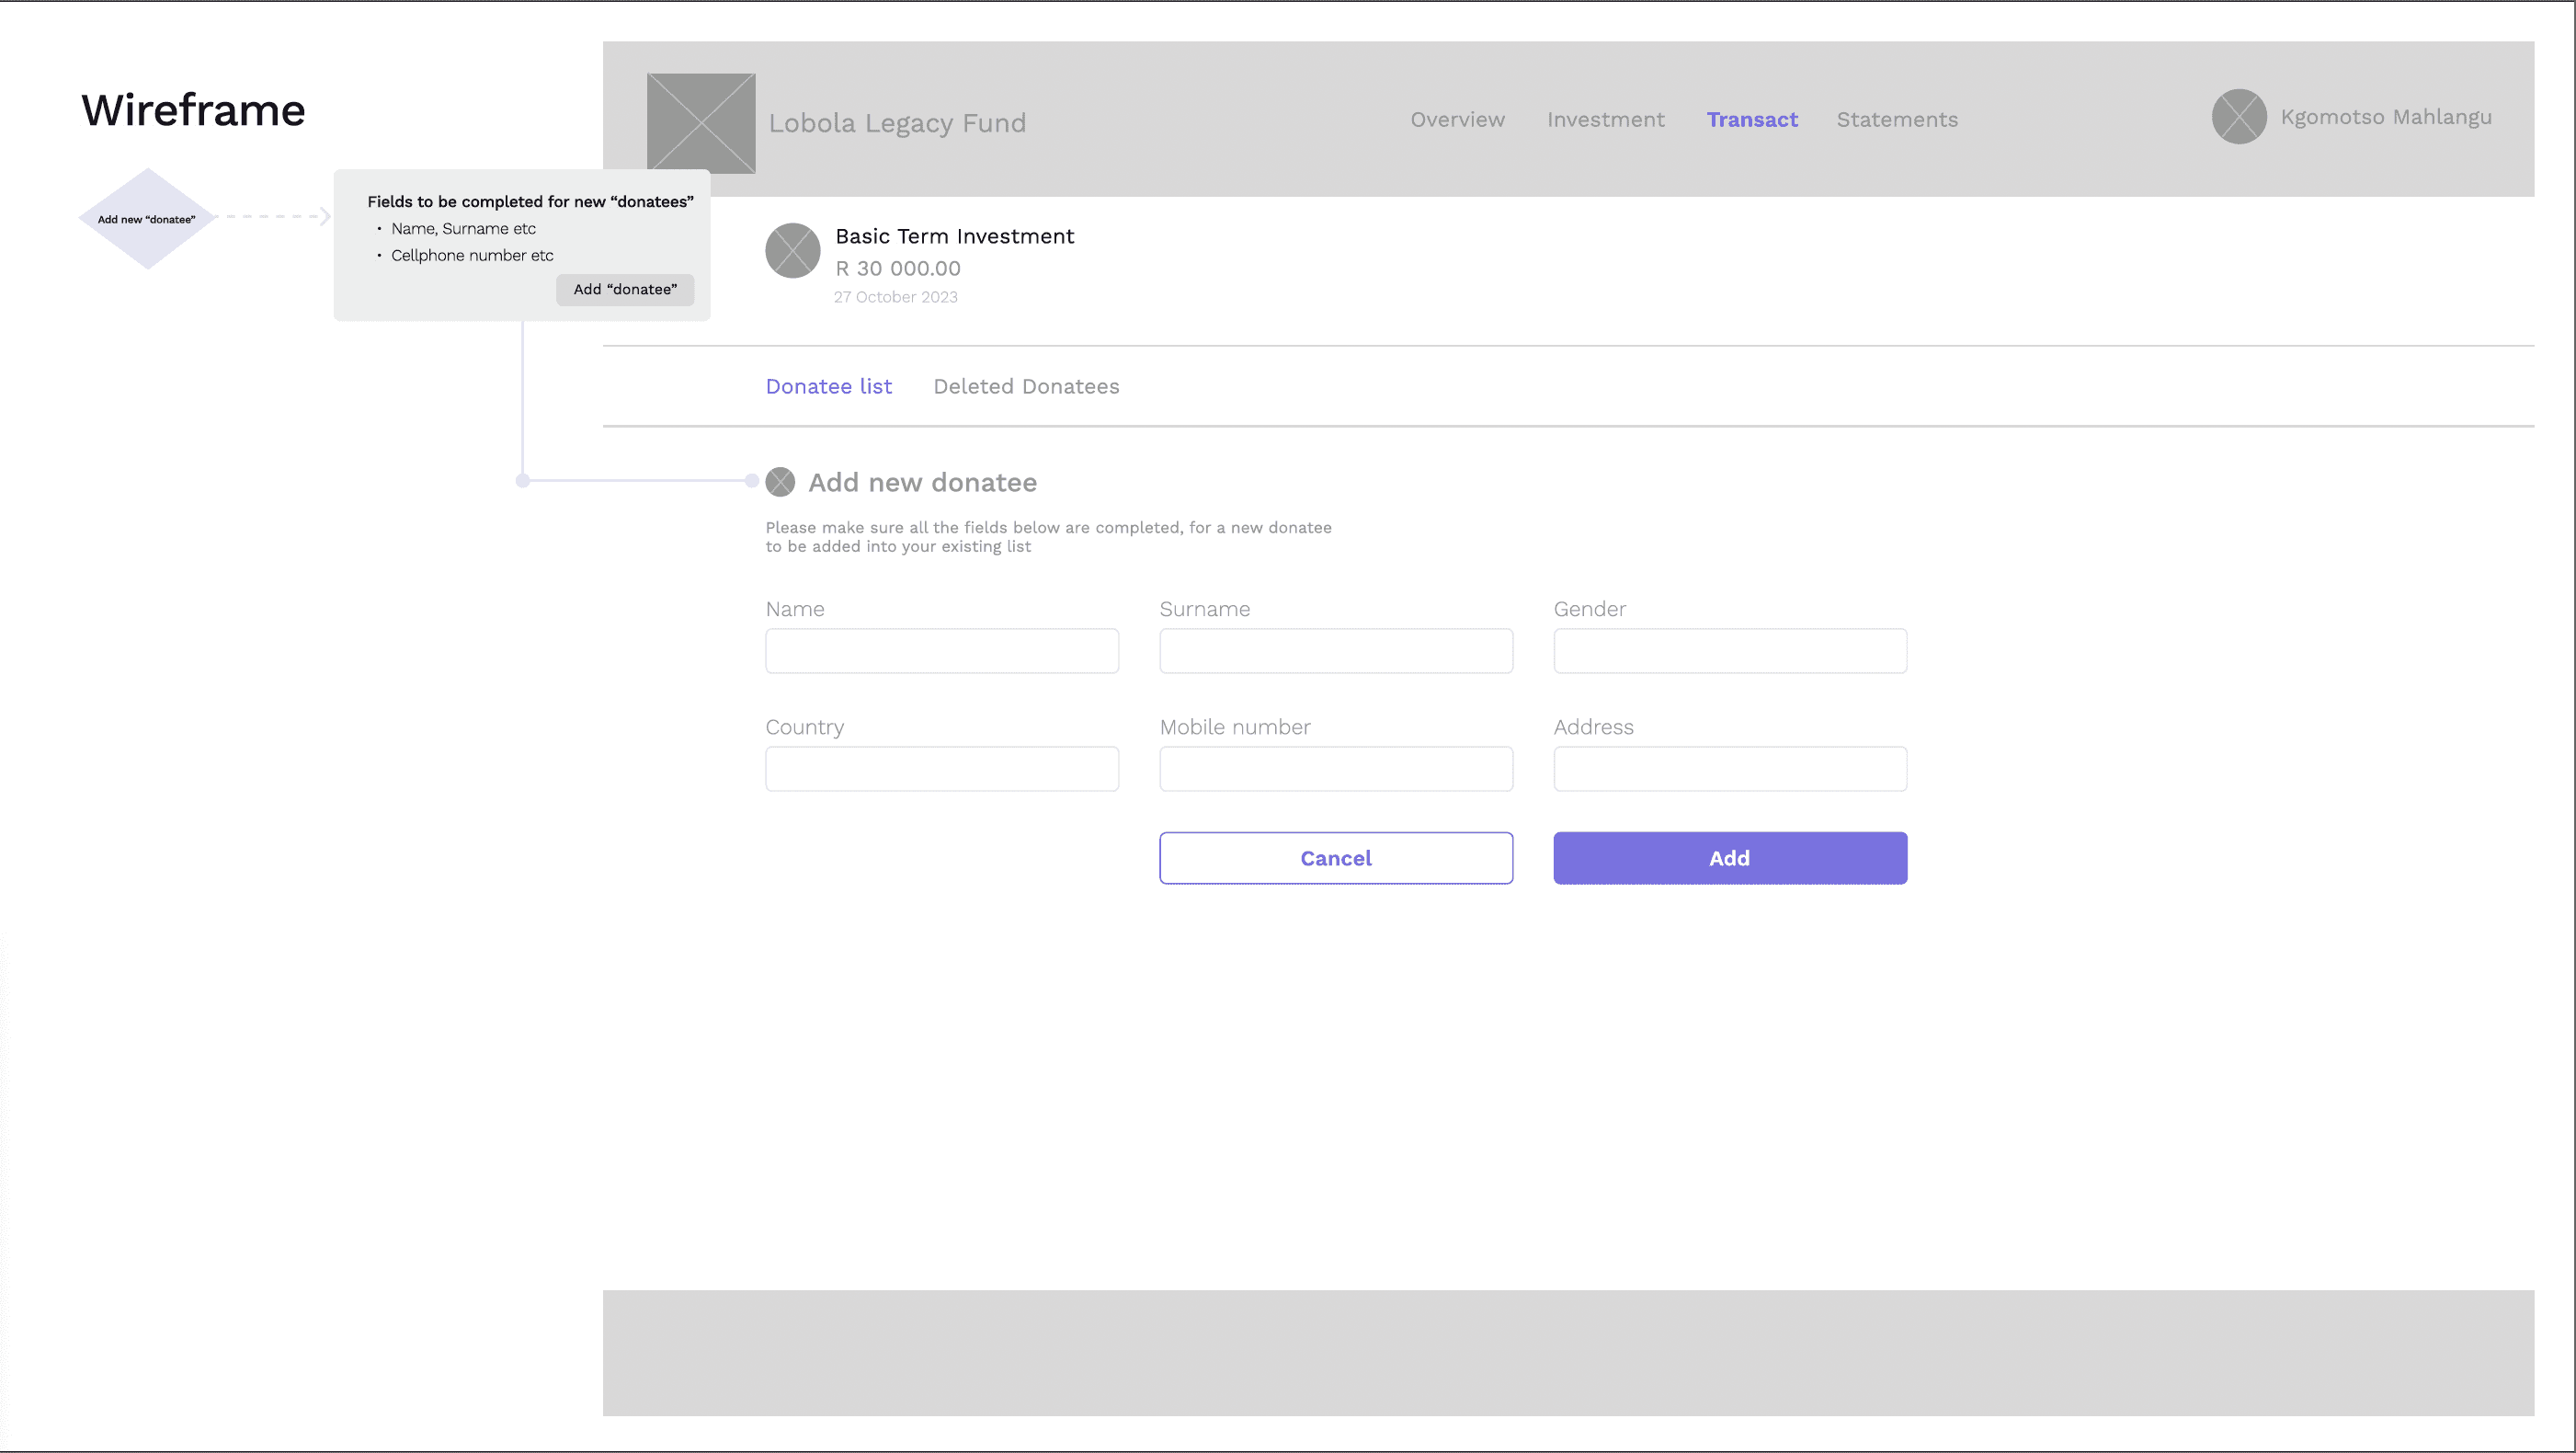Click the user avatar beside Kgomotso Mahlangu
The width and height of the screenshot is (2576, 1453).
[2238, 117]
